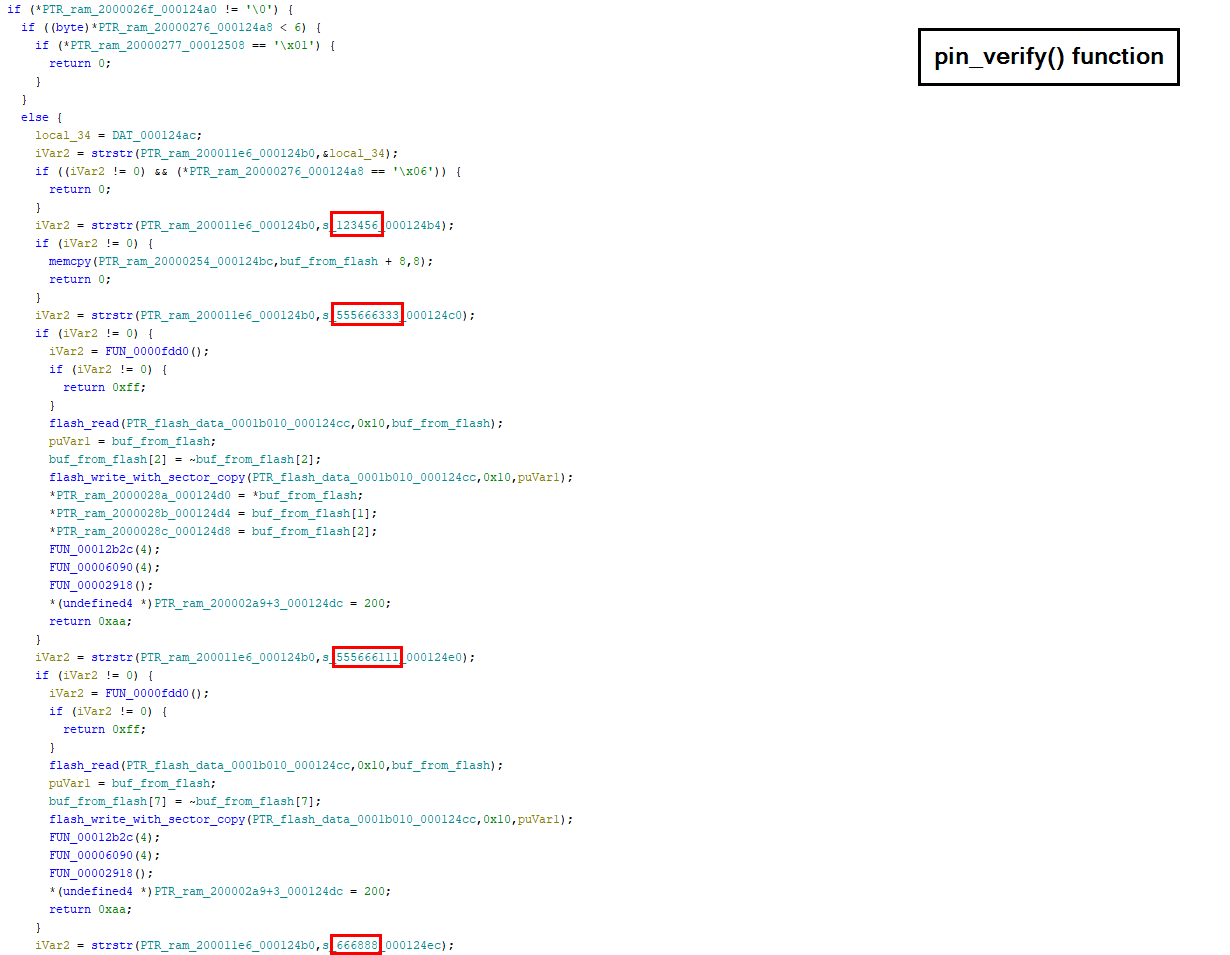This screenshot has width=1230, height=955.
Task: Select the highlighted 555666333 string
Action: point(367,315)
